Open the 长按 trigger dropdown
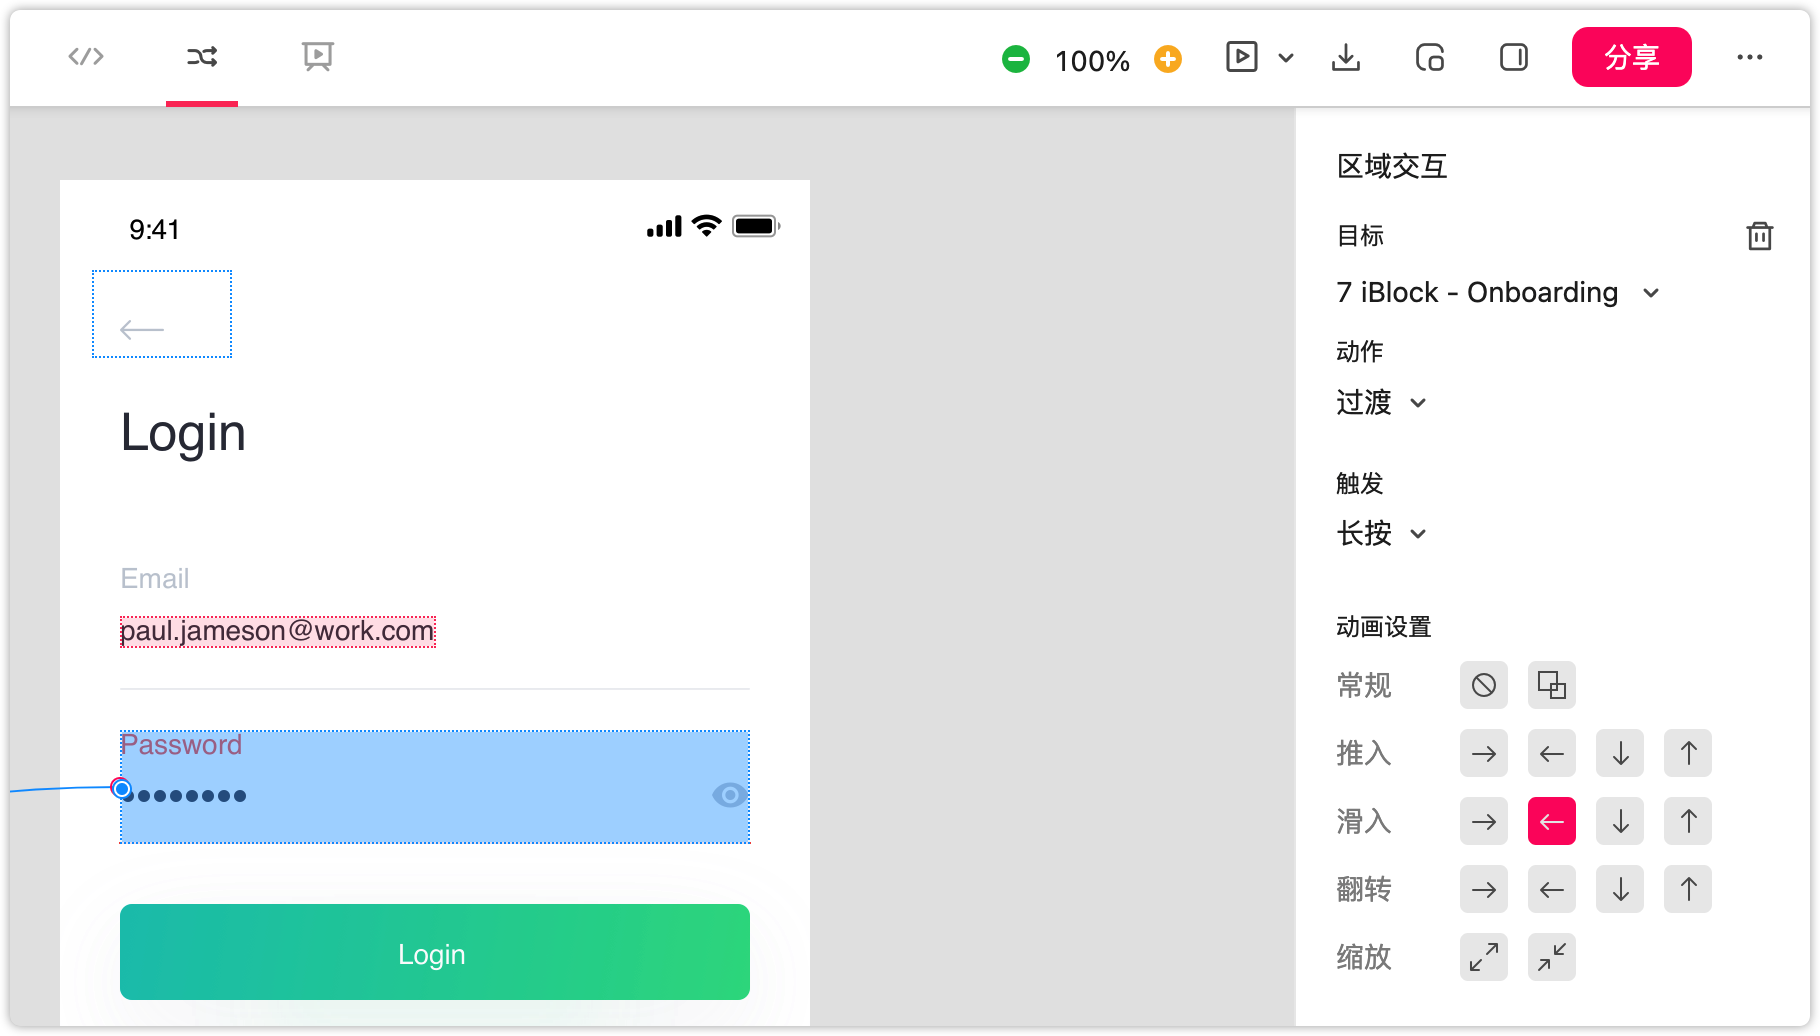Screen dimensions: 1820x1036 click(1381, 534)
